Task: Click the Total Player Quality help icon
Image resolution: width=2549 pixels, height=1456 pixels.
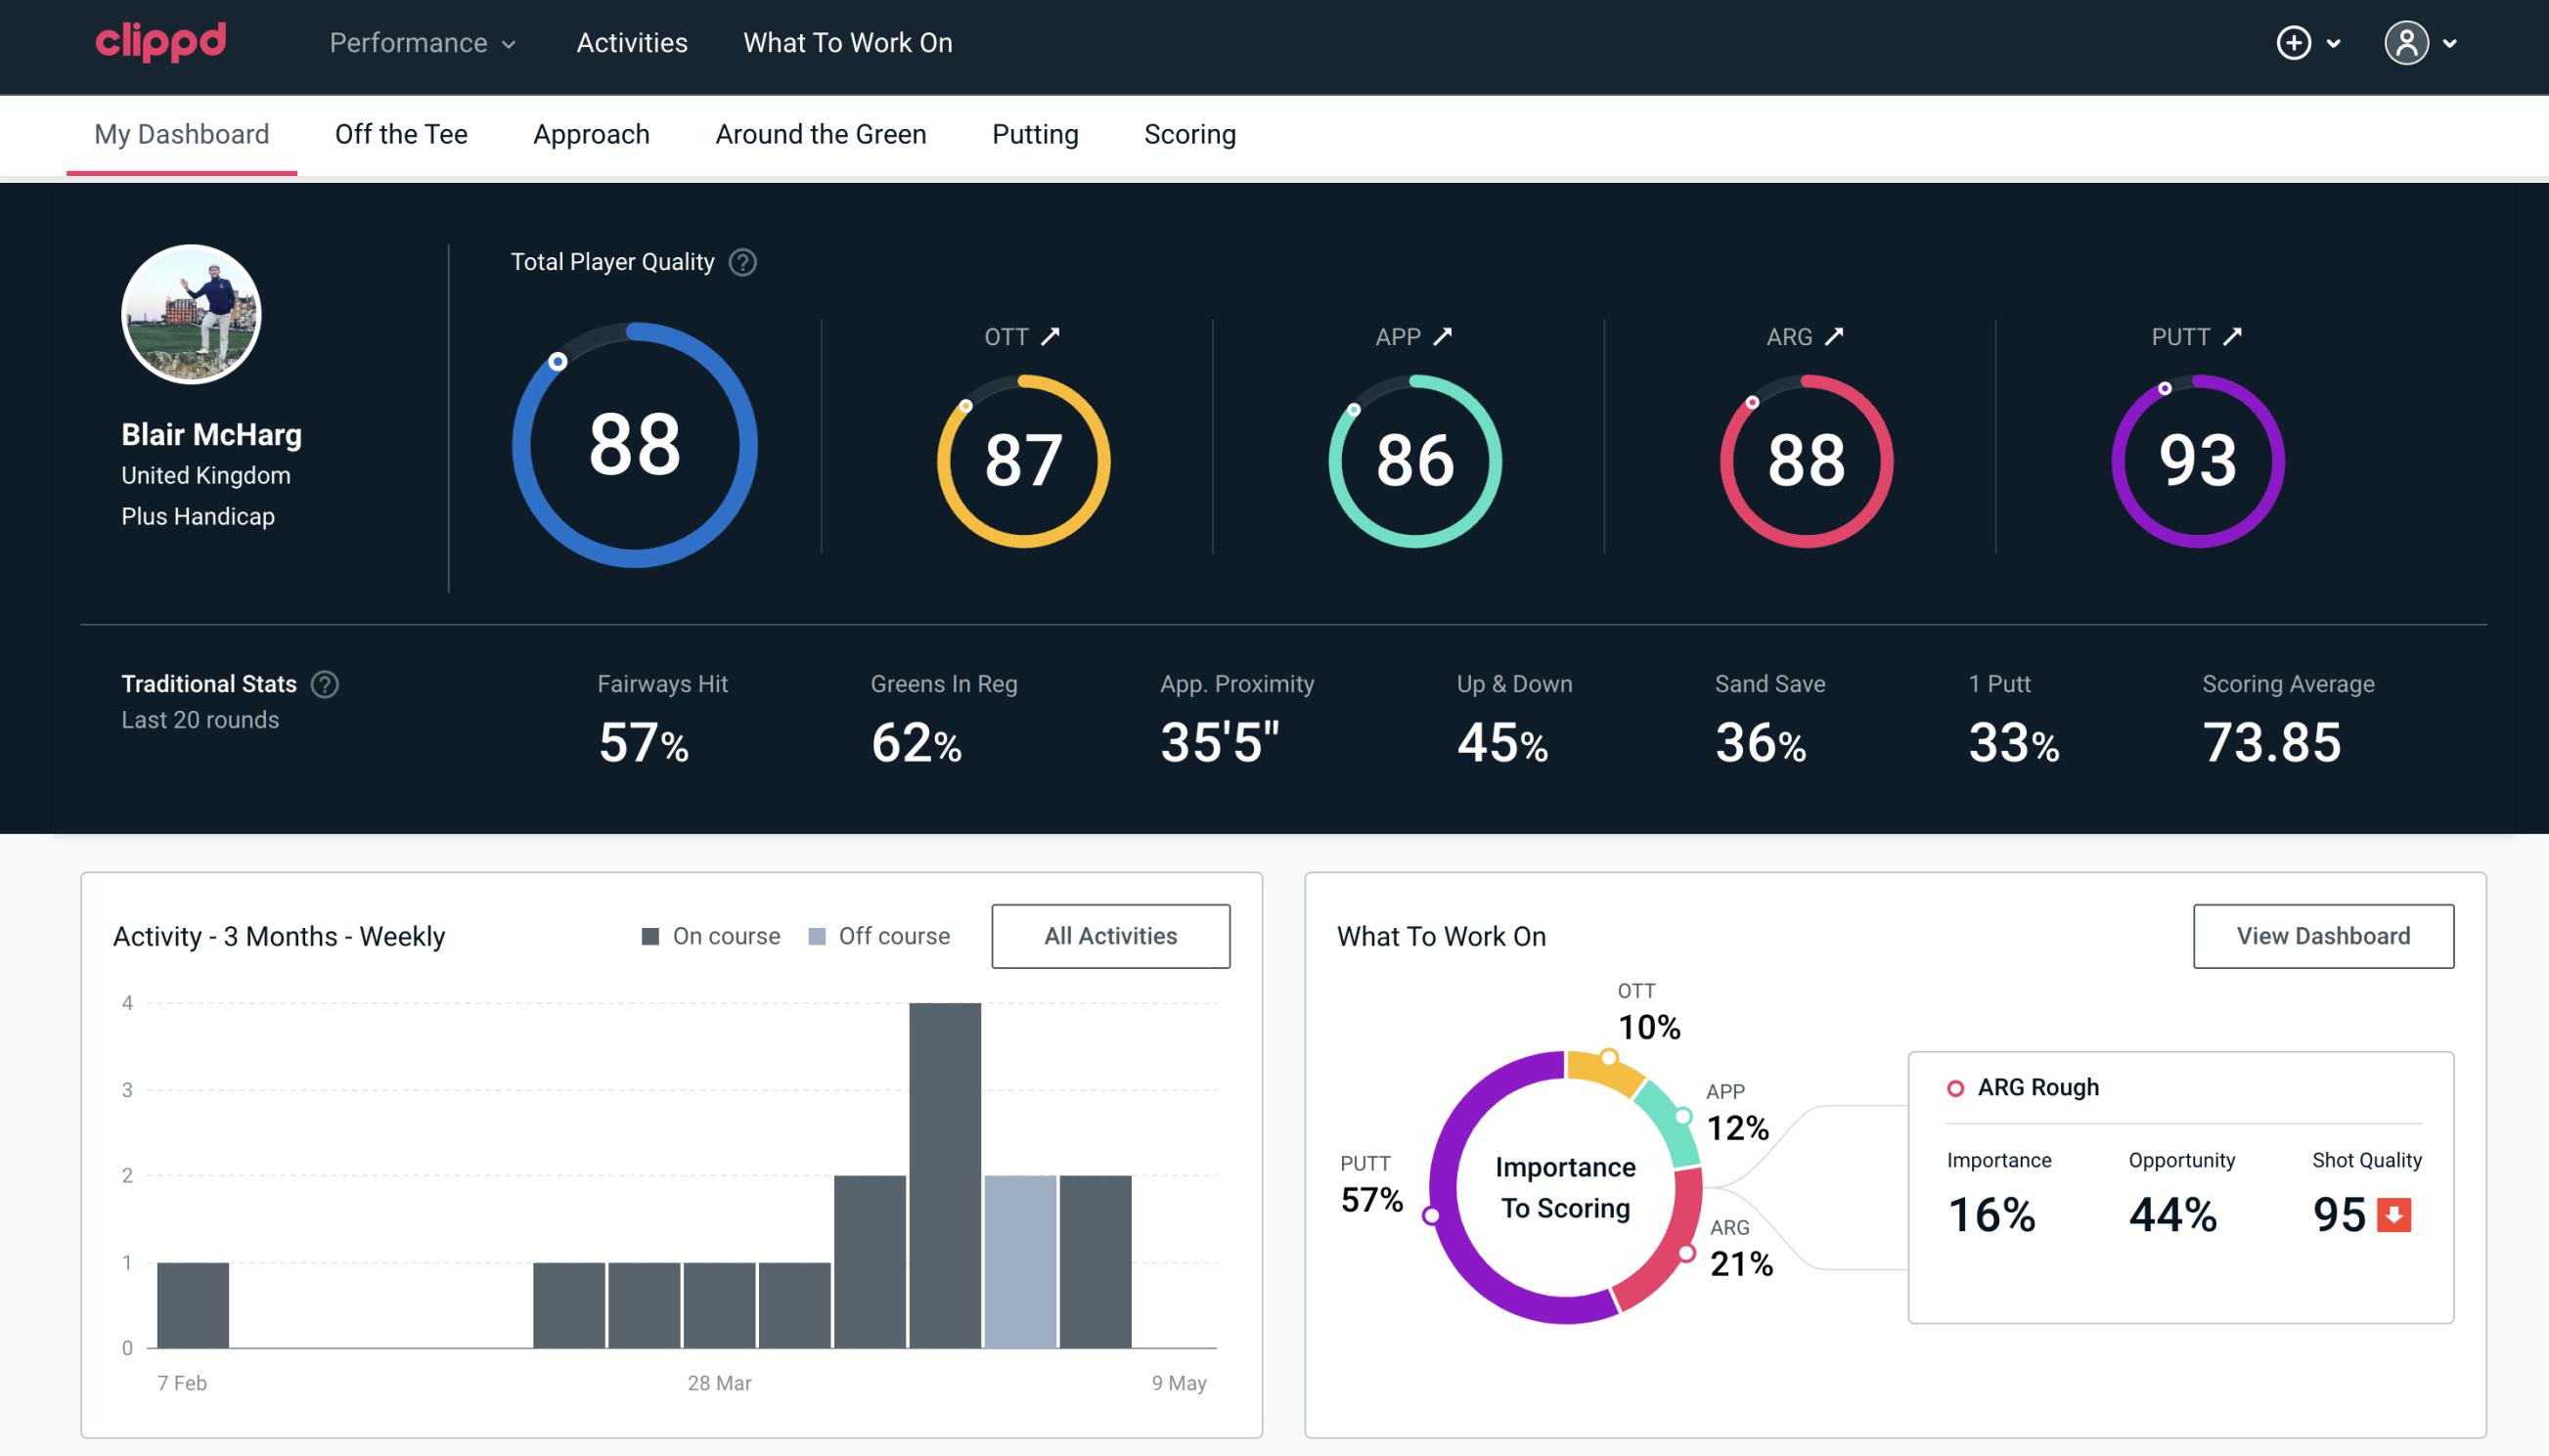Action: pos(740,261)
